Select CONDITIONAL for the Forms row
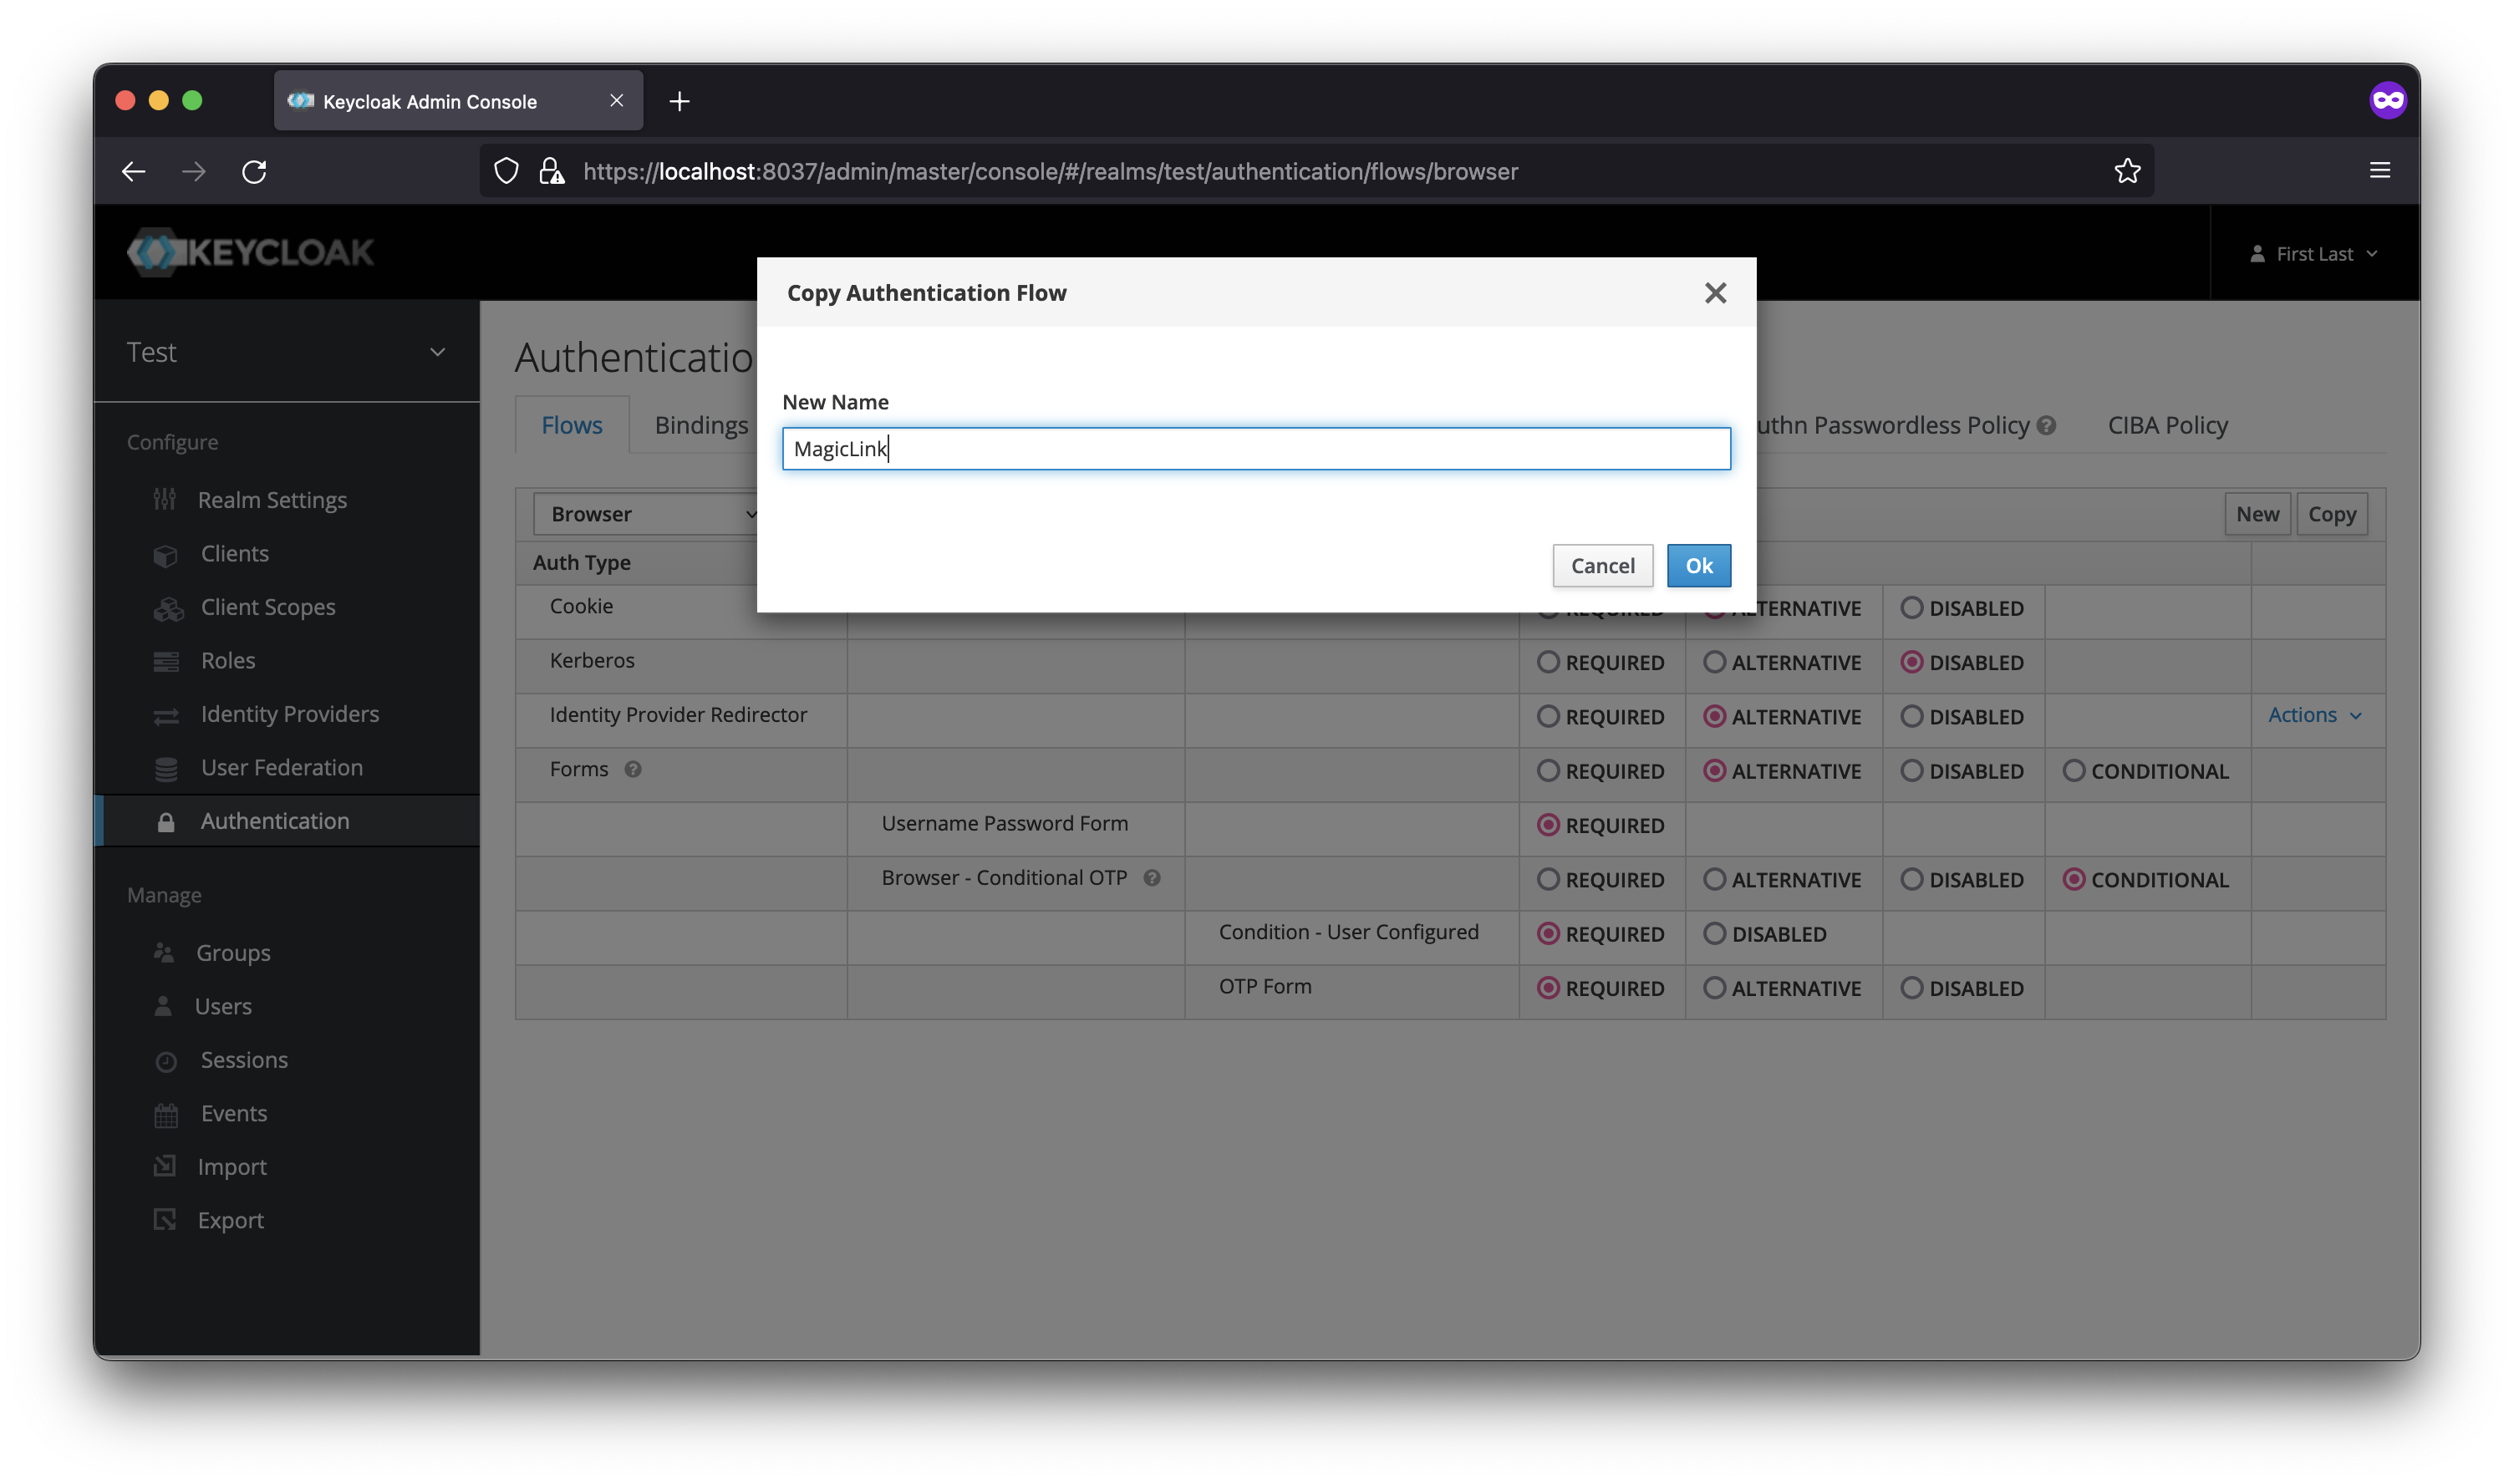Image resolution: width=2514 pixels, height=1484 pixels. pos(2074,771)
